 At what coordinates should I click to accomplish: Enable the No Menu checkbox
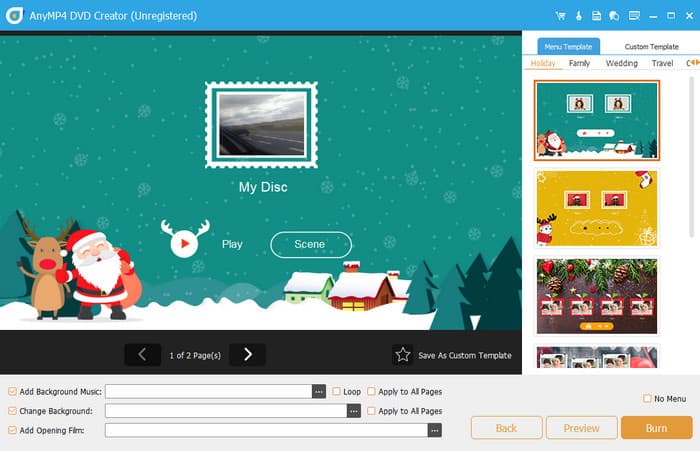(x=647, y=398)
